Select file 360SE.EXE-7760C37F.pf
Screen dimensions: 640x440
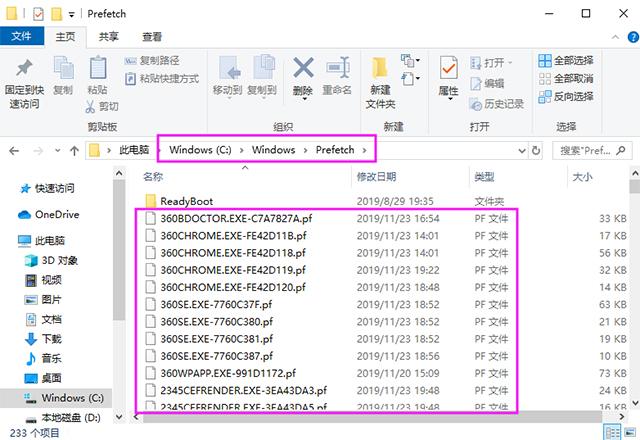point(209,304)
